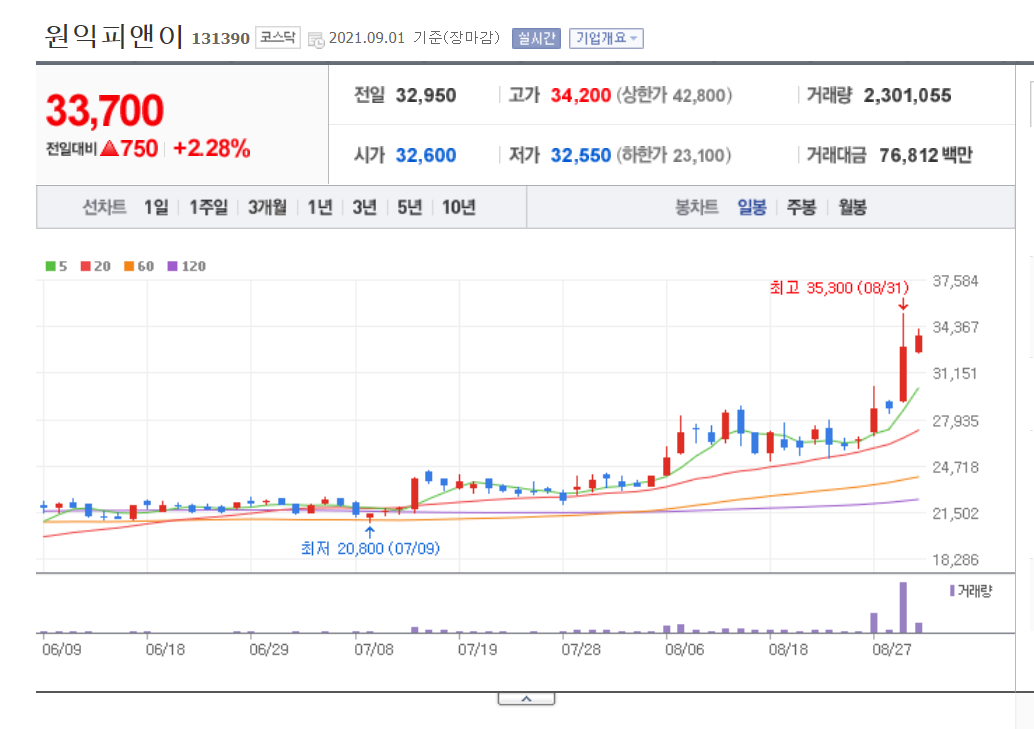1034x729 pixels.
Task: Click the red up-triangle next to 750
Action: (x=109, y=148)
